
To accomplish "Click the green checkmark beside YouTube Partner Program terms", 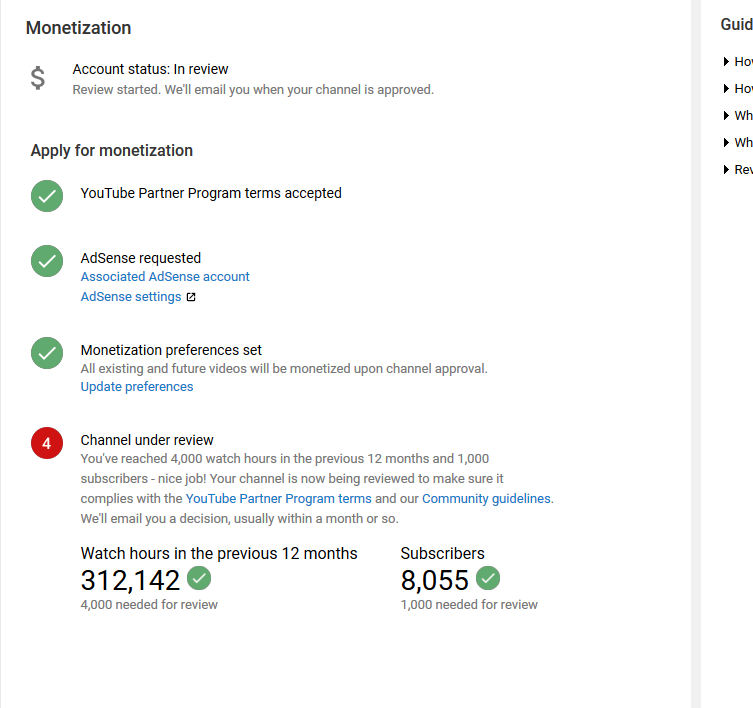I will 47,196.
